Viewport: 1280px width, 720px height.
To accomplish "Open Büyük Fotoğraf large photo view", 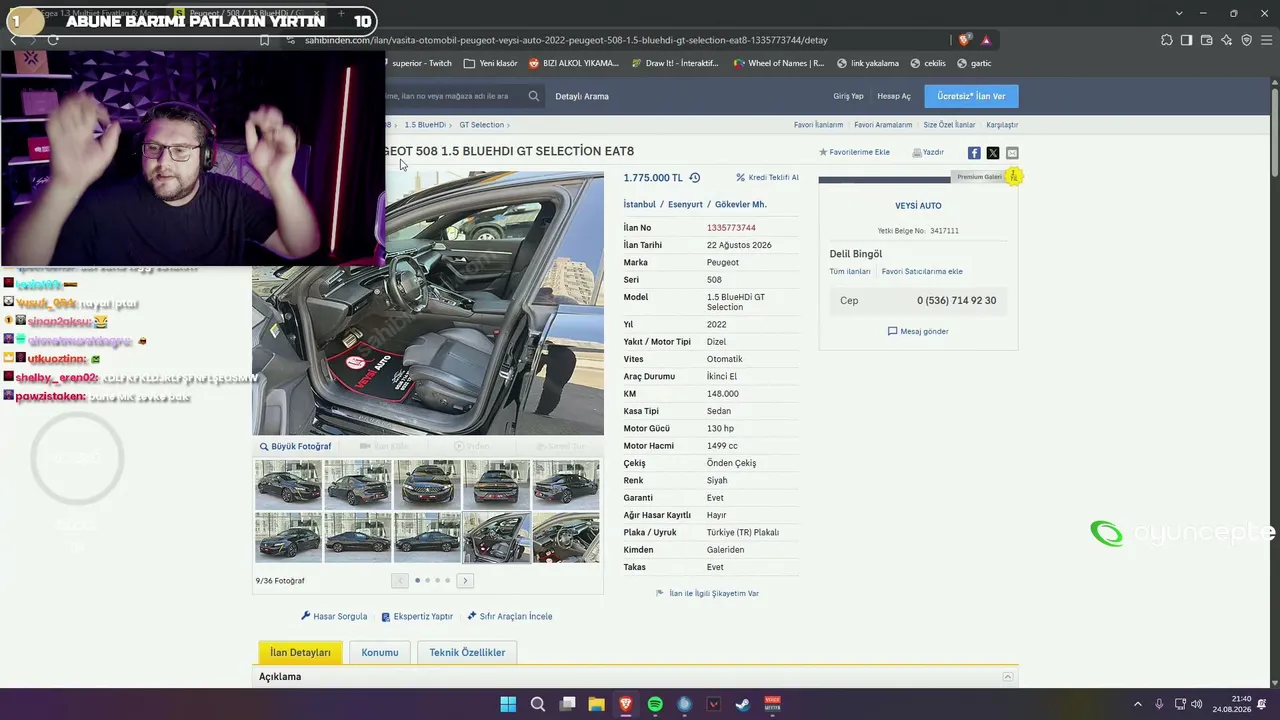I will [x=295, y=446].
